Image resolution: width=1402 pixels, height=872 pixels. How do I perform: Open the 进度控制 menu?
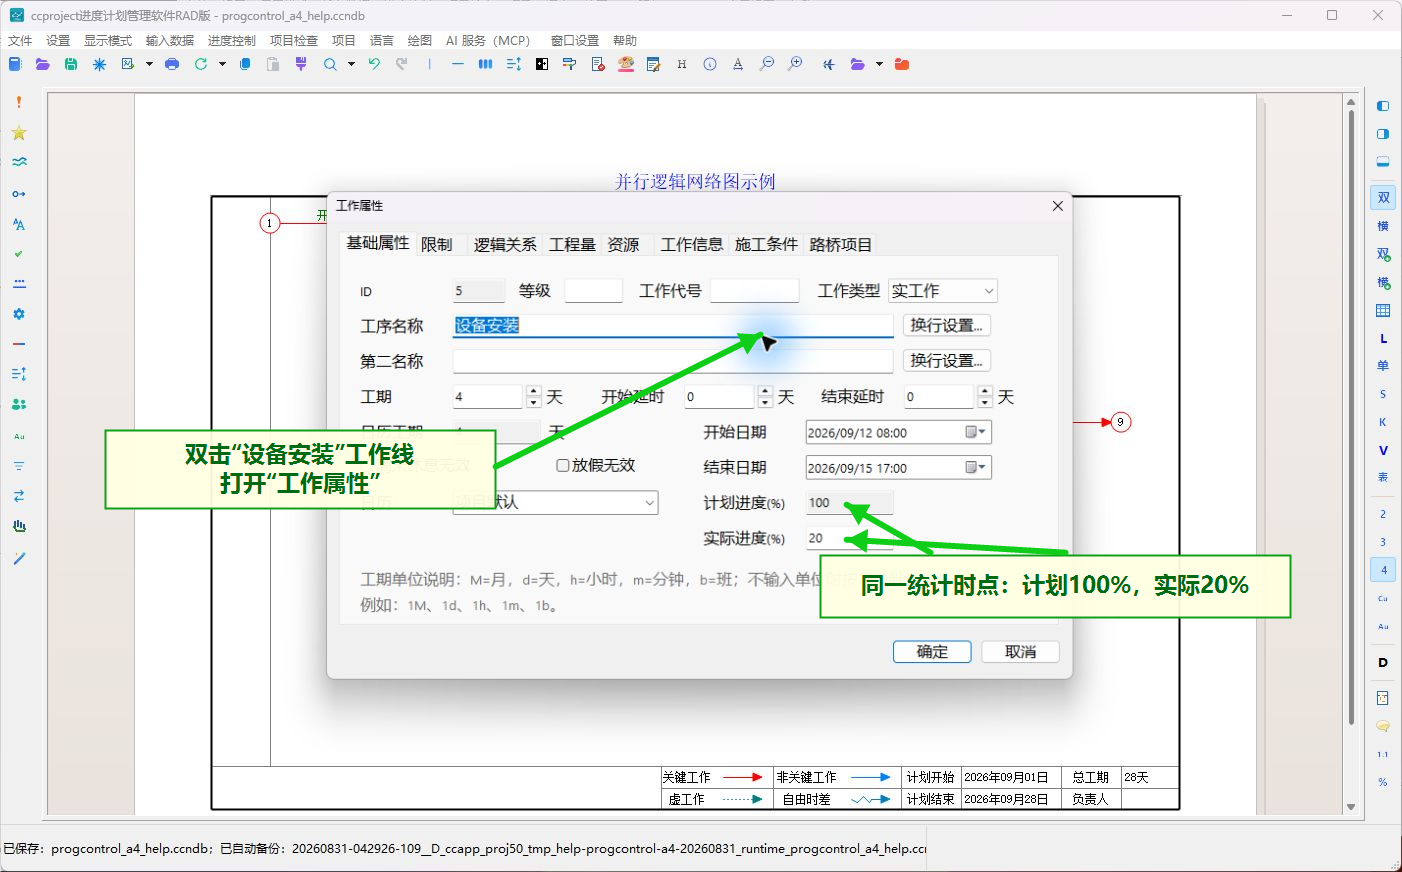232,40
